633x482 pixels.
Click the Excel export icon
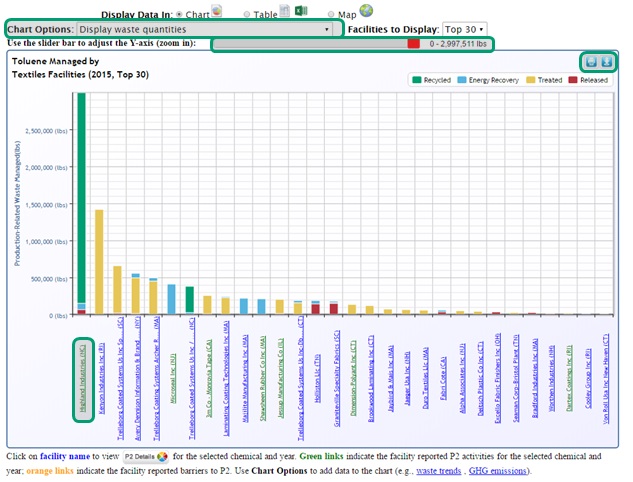pyautogui.click(x=301, y=11)
